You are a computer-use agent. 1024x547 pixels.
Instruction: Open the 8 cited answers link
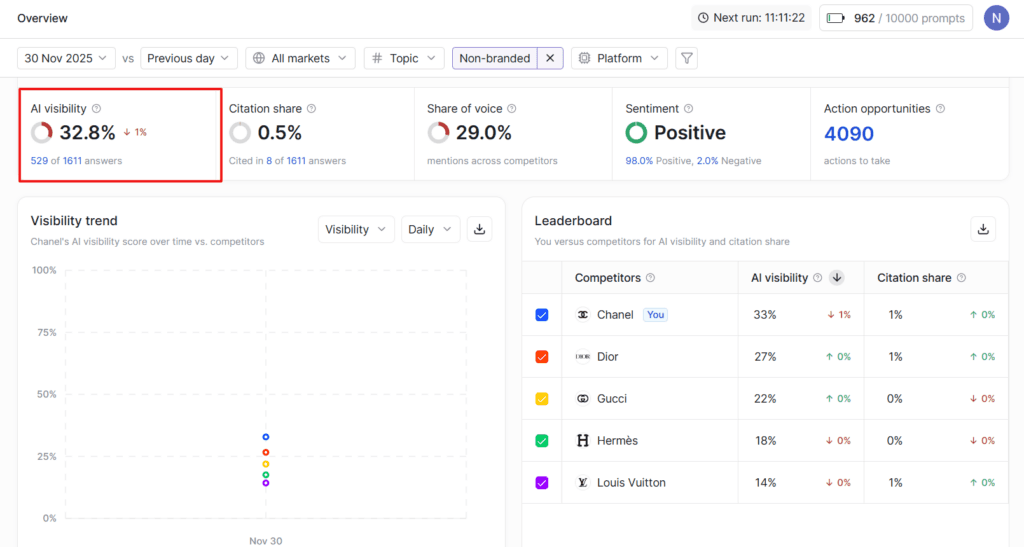pos(269,161)
